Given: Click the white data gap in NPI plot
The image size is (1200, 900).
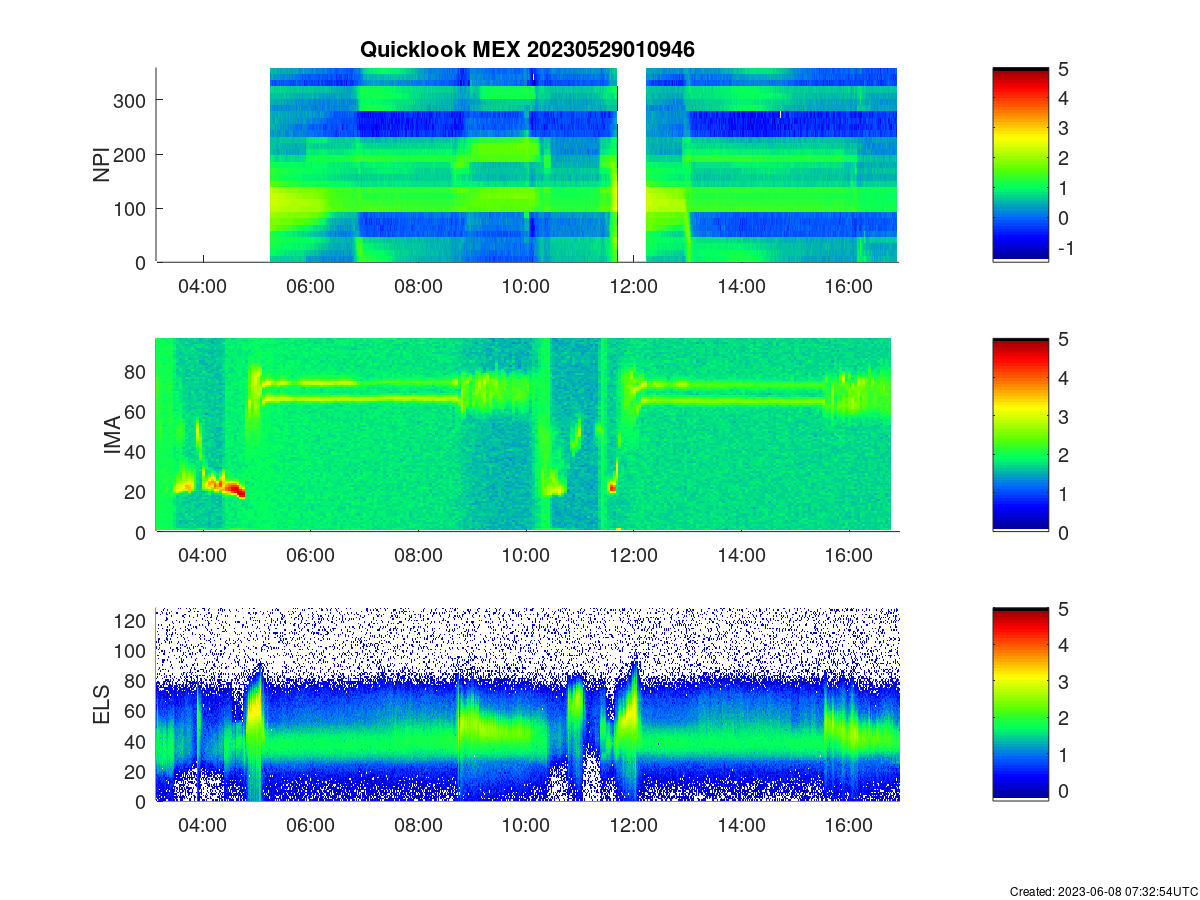Looking at the screenshot, I should click(632, 165).
